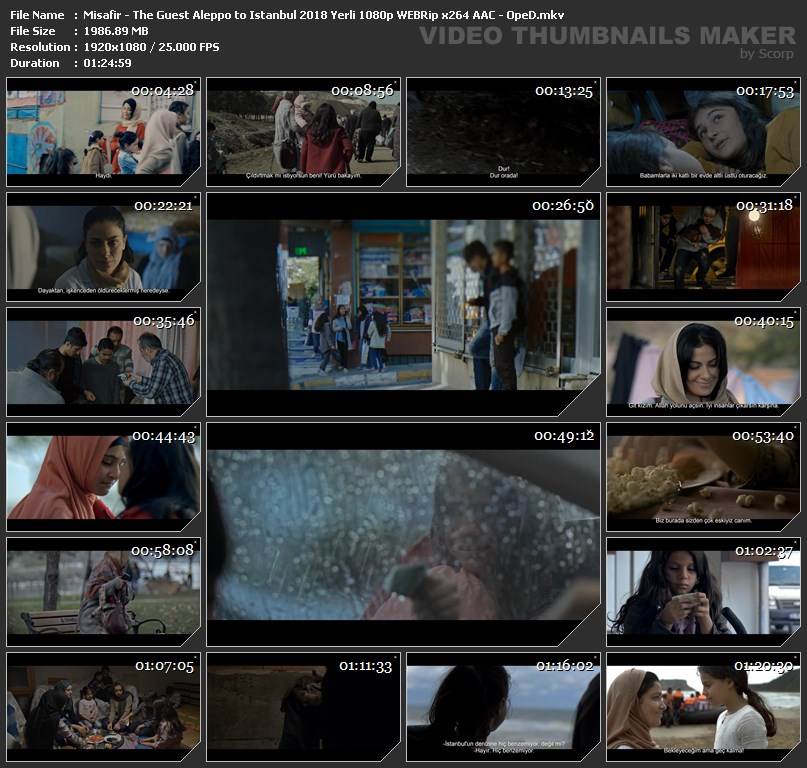Select the file name ending OpeD.mkv
Viewport: 807px width, 768px height.
tap(324, 15)
